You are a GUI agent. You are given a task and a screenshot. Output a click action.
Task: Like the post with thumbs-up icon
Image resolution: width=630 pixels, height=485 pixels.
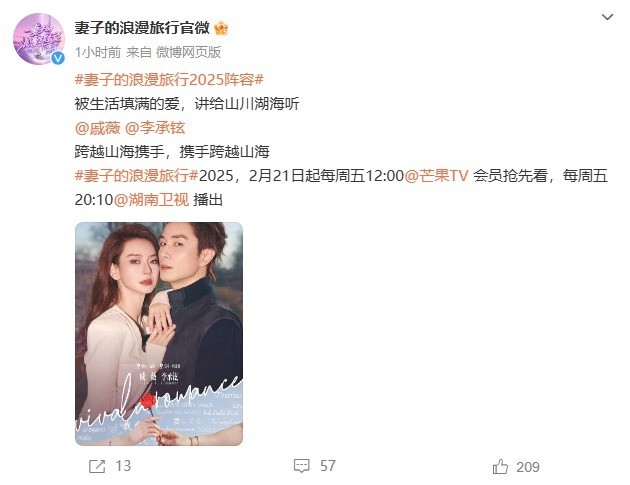tap(500, 467)
